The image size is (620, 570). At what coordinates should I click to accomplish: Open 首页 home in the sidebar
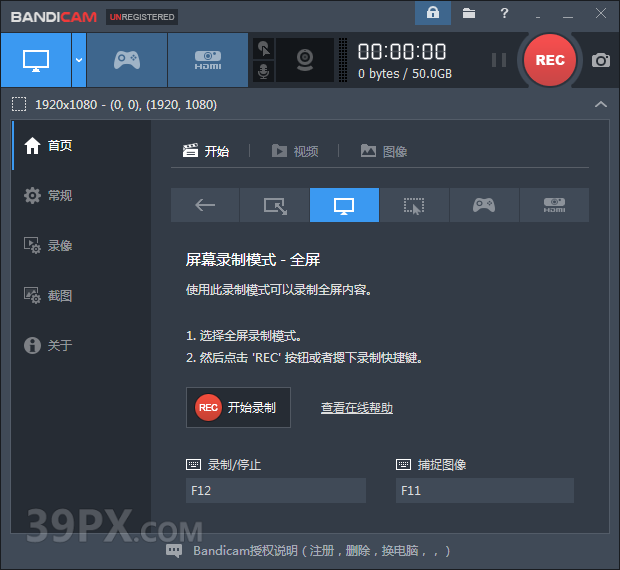coord(81,145)
